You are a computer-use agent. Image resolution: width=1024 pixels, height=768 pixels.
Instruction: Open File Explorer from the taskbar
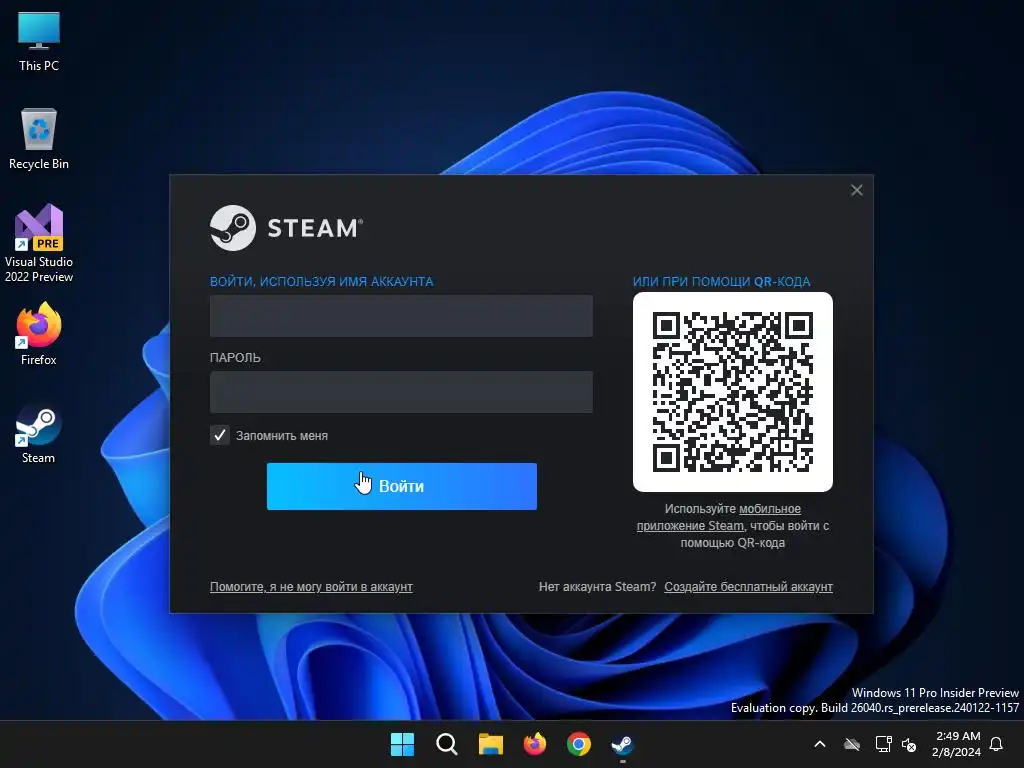(x=490, y=744)
